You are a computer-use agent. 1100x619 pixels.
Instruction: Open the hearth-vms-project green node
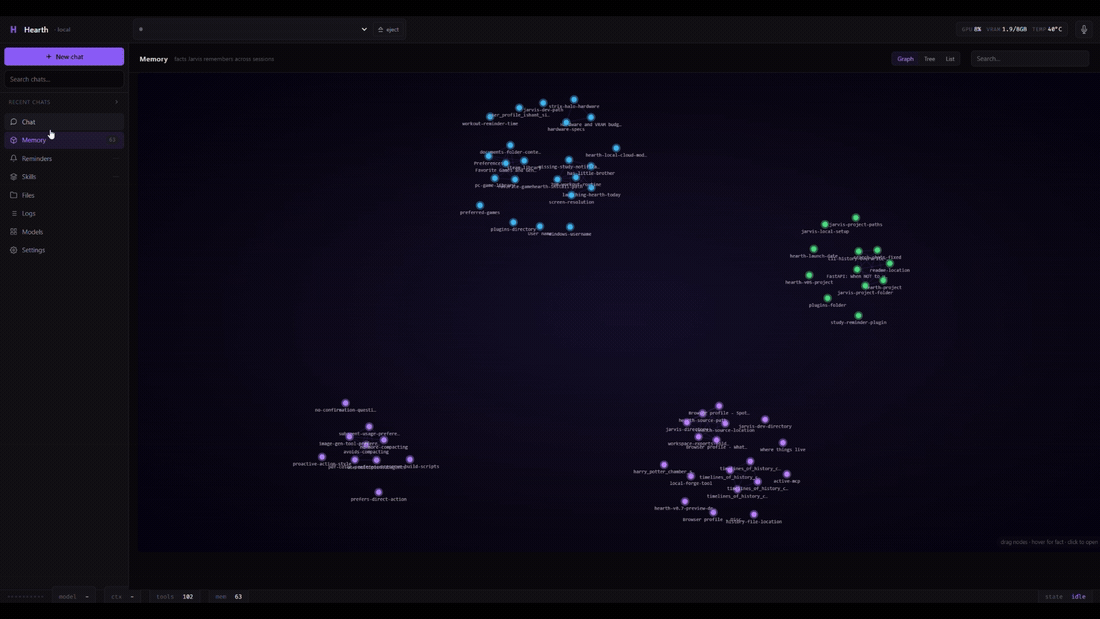[809, 276]
